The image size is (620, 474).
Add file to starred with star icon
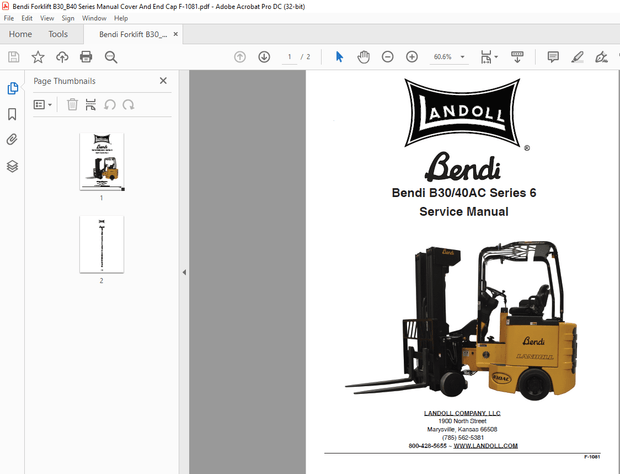tap(38, 57)
